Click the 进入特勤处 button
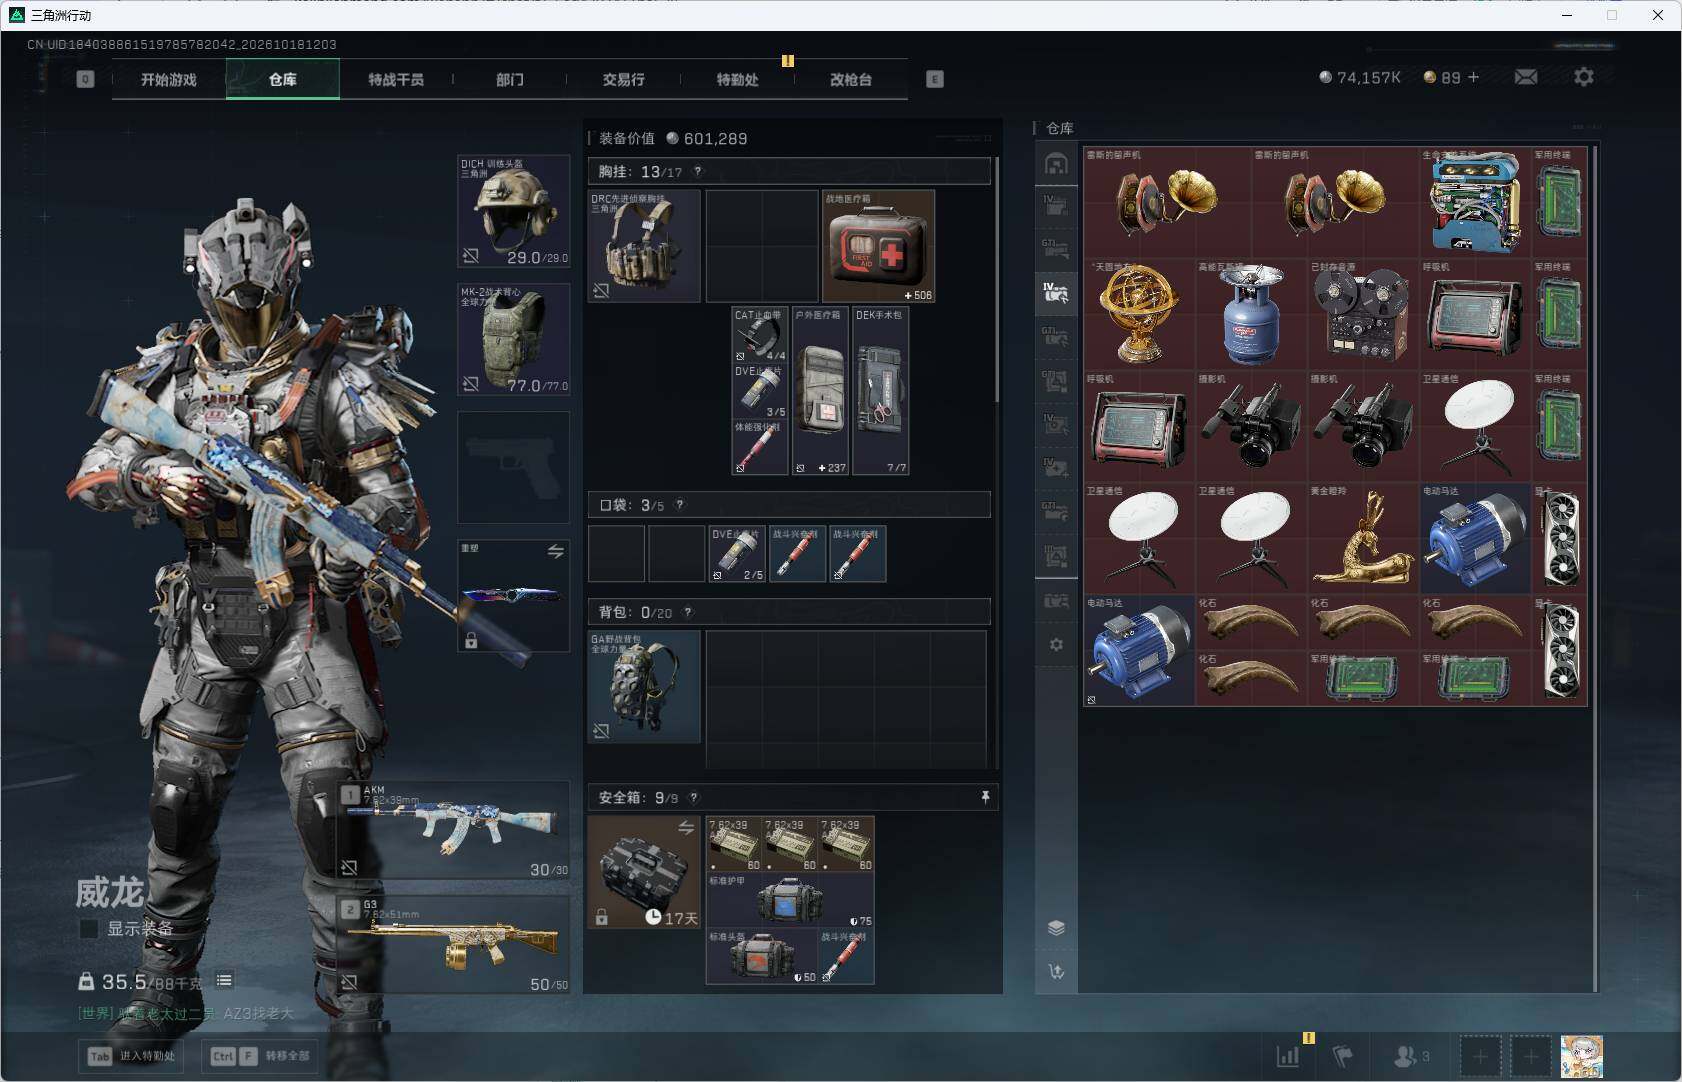 [x=132, y=1056]
